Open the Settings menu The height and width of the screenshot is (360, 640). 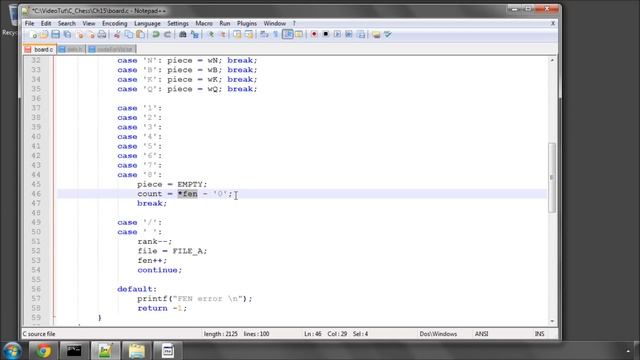point(178,23)
